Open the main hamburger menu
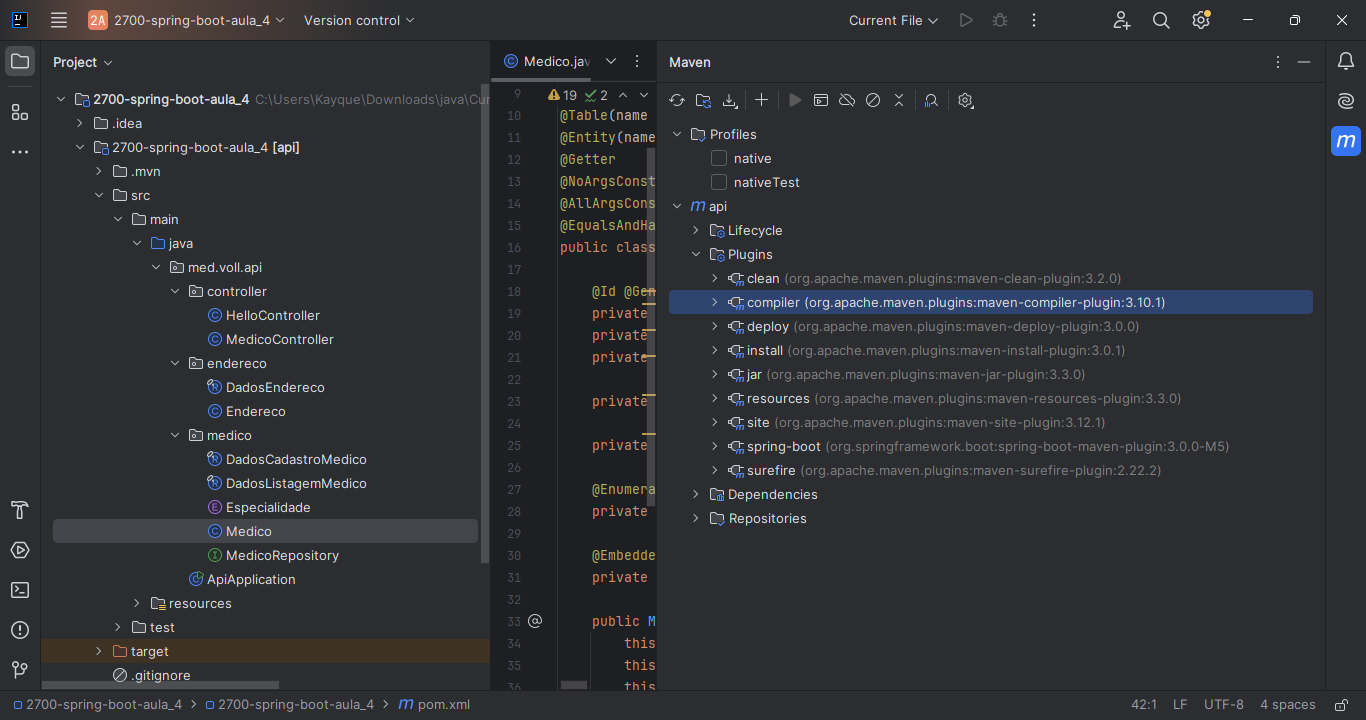This screenshot has width=1366, height=720. click(59, 20)
